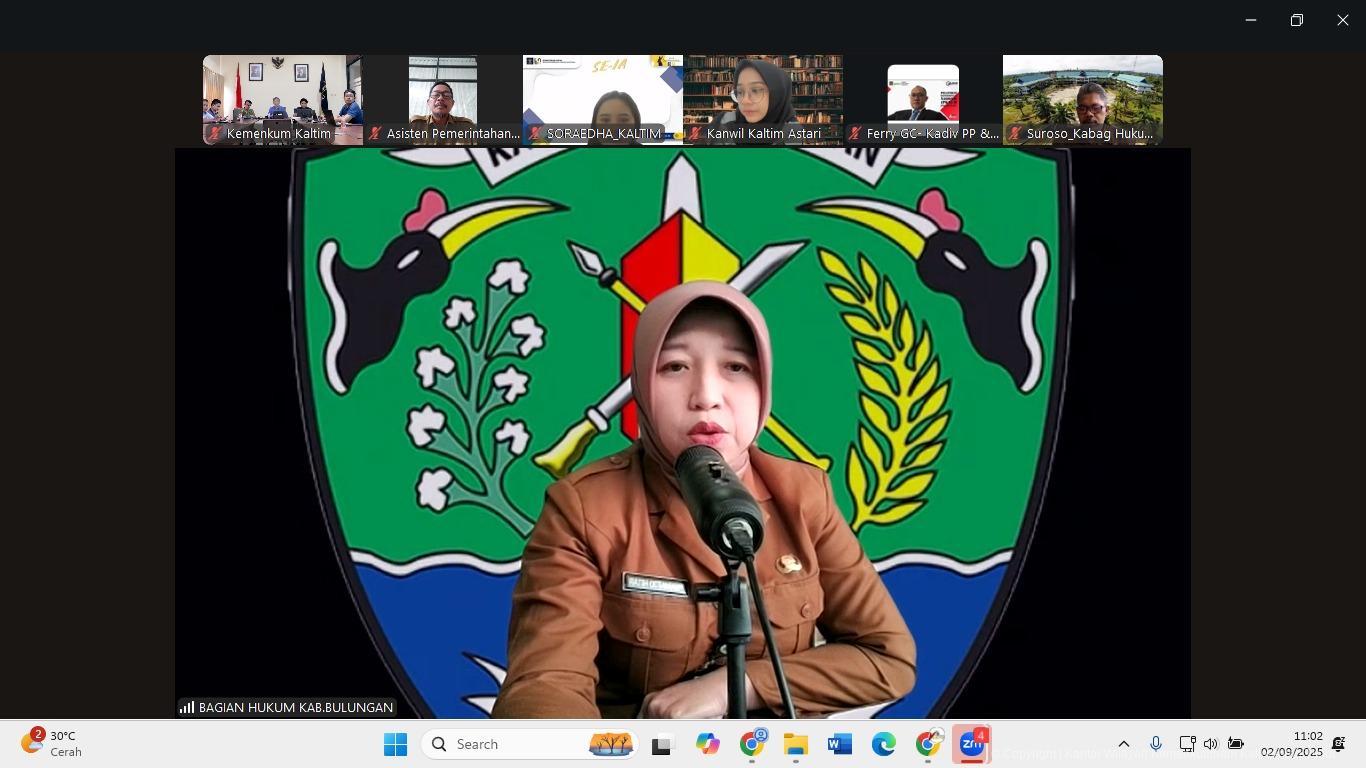Viewport: 1366px width, 768px height.
Task: Open the Windows Start menu
Action: tap(395, 744)
